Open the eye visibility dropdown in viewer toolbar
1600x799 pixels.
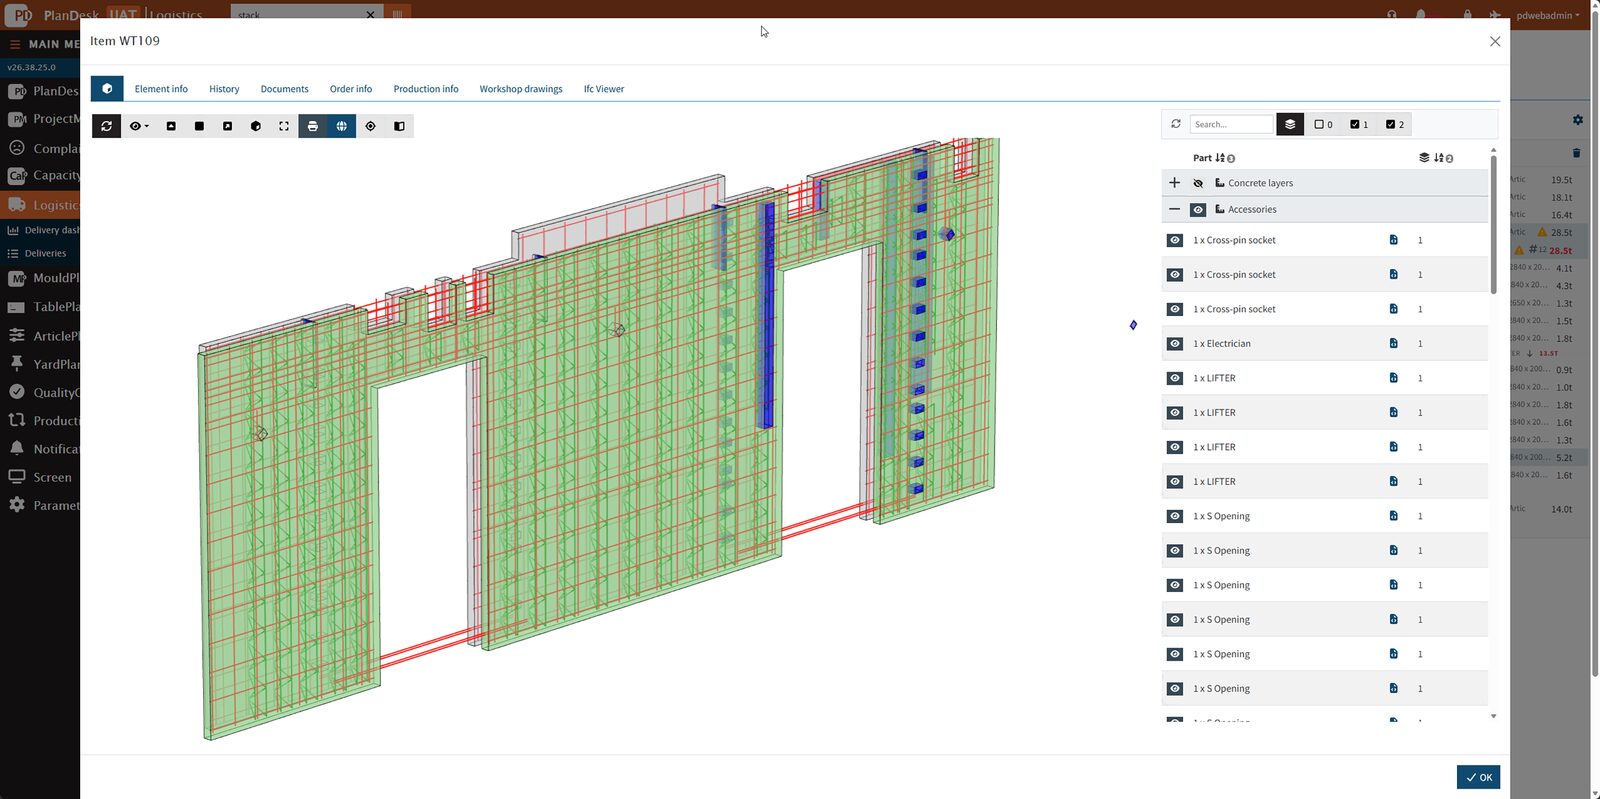[x=139, y=126]
